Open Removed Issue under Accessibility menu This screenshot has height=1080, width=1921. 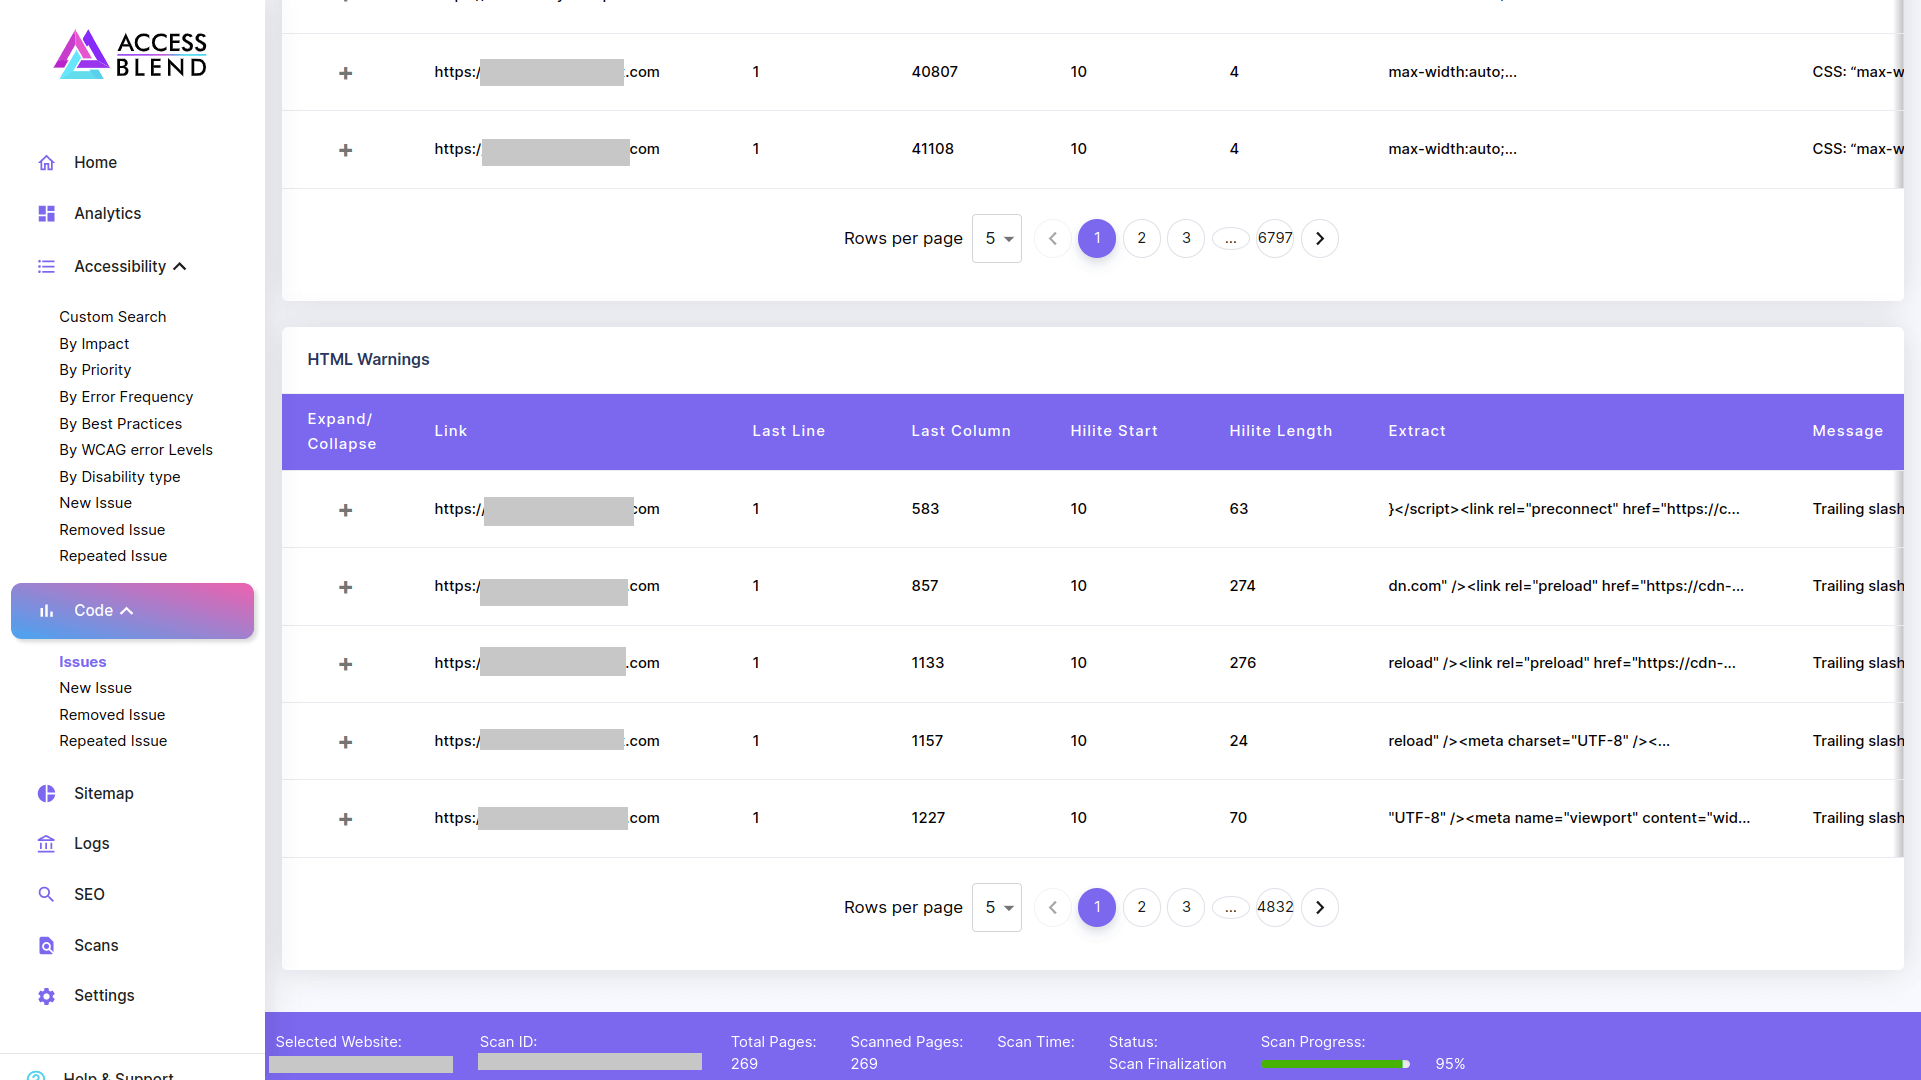112,530
